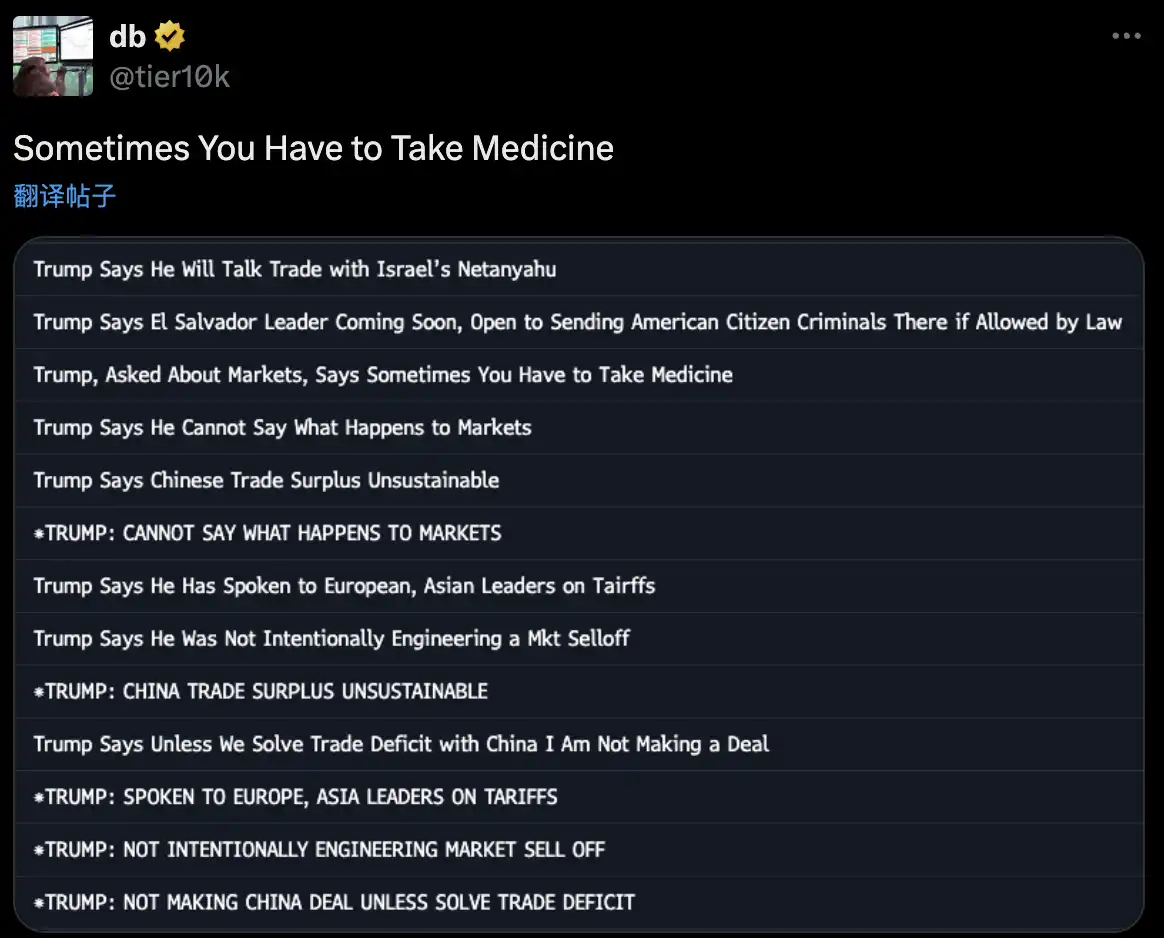Viewport: 1164px width, 938px height.
Task: Click the "*TRUMP: CANNOT SAY WHAT HAPPENS TO MARKETS" row
Action: pos(267,533)
